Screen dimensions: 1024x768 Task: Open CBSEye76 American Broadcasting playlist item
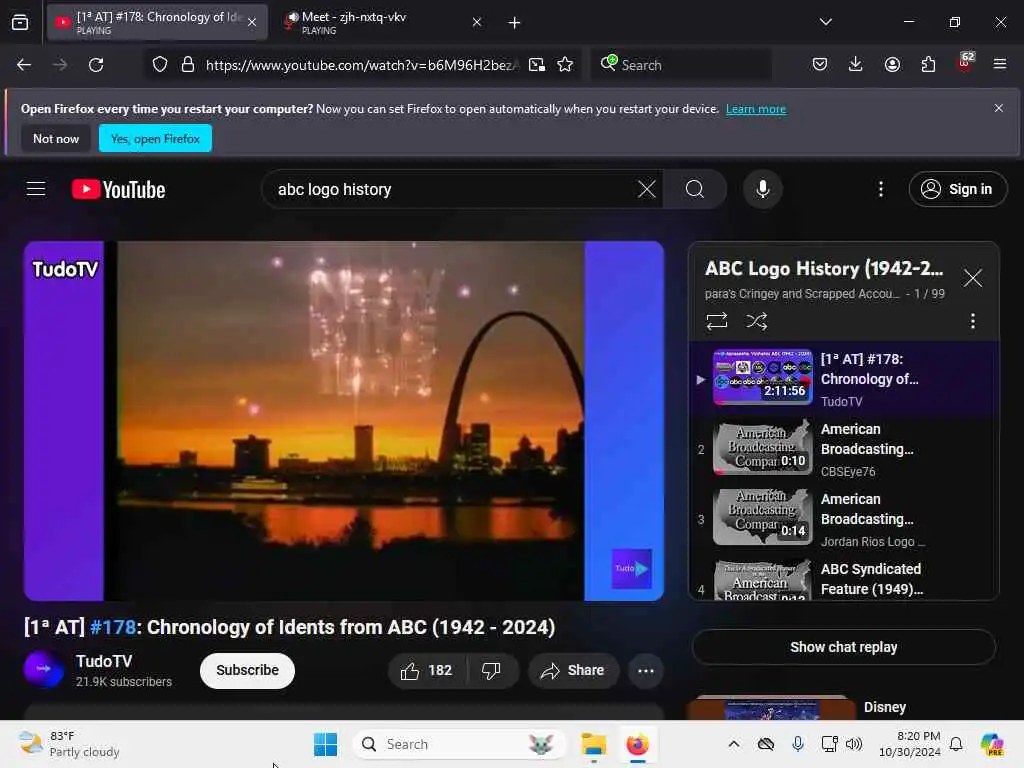tap(844, 449)
